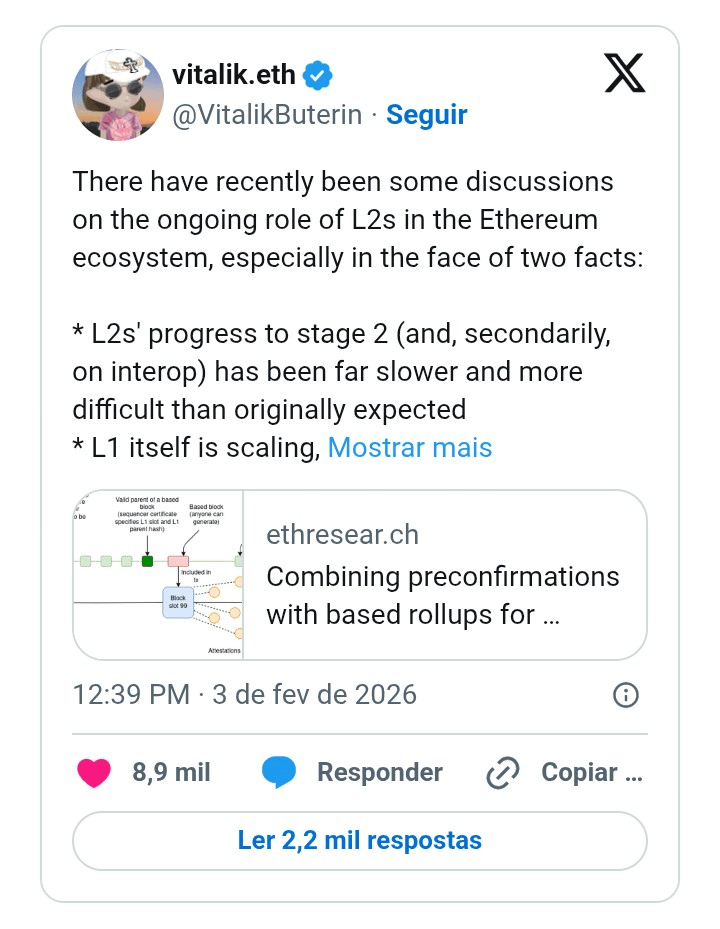Open the @VitalikButerin handle link
Image resolution: width=720 pixels, height=929 pixels.
(x=267, y=114)
